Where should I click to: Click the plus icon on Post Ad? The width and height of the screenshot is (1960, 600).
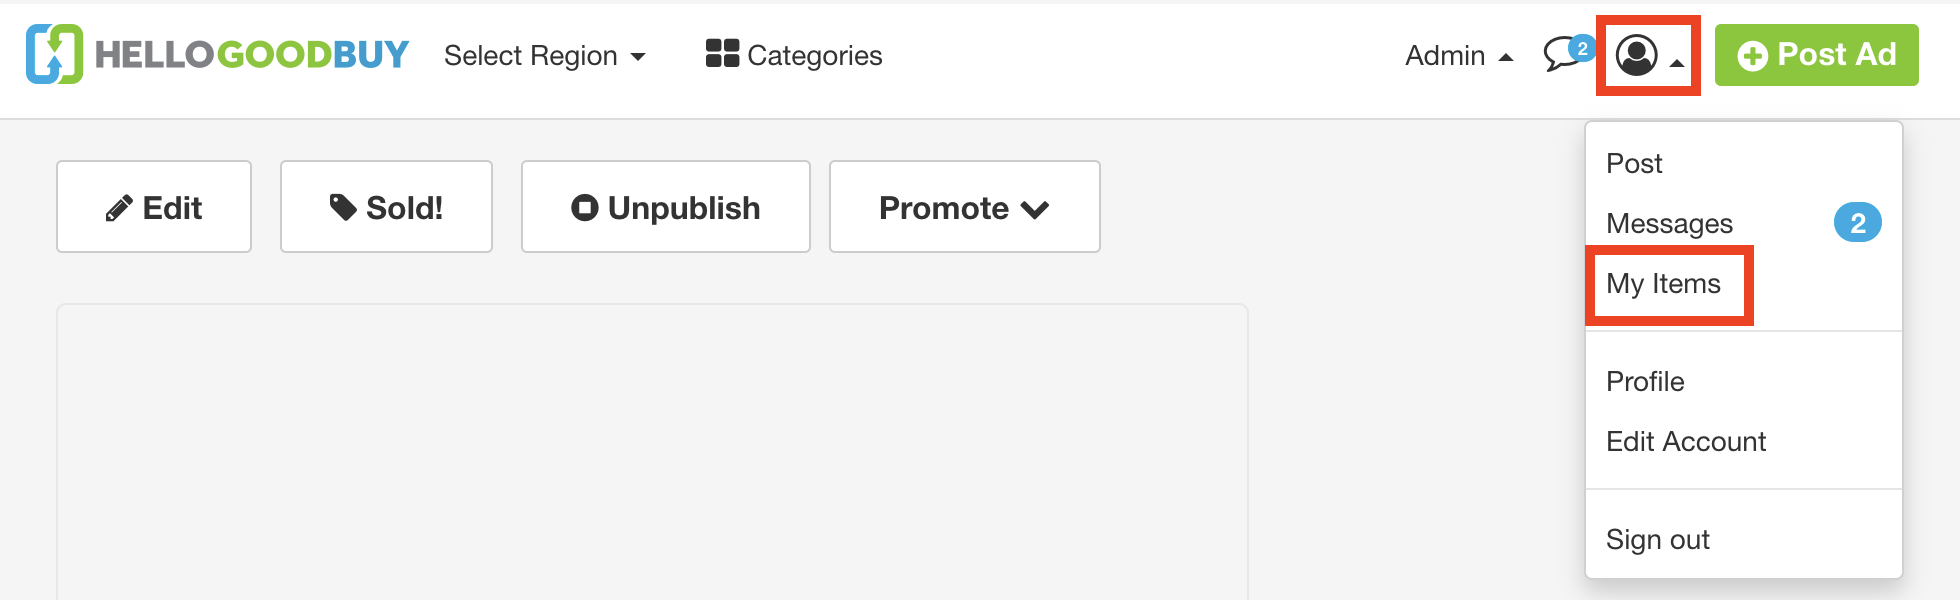(x=1752, y=56)
